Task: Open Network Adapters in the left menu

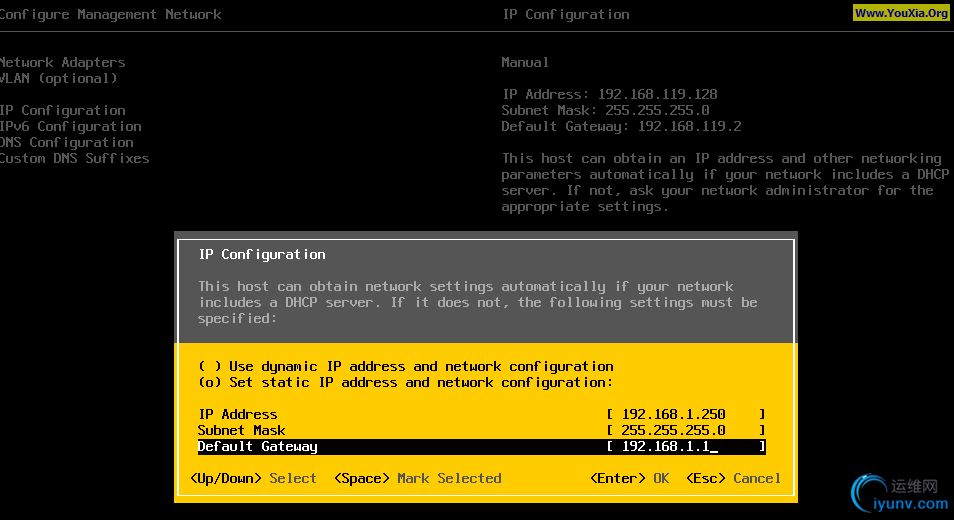Action: 63,62
